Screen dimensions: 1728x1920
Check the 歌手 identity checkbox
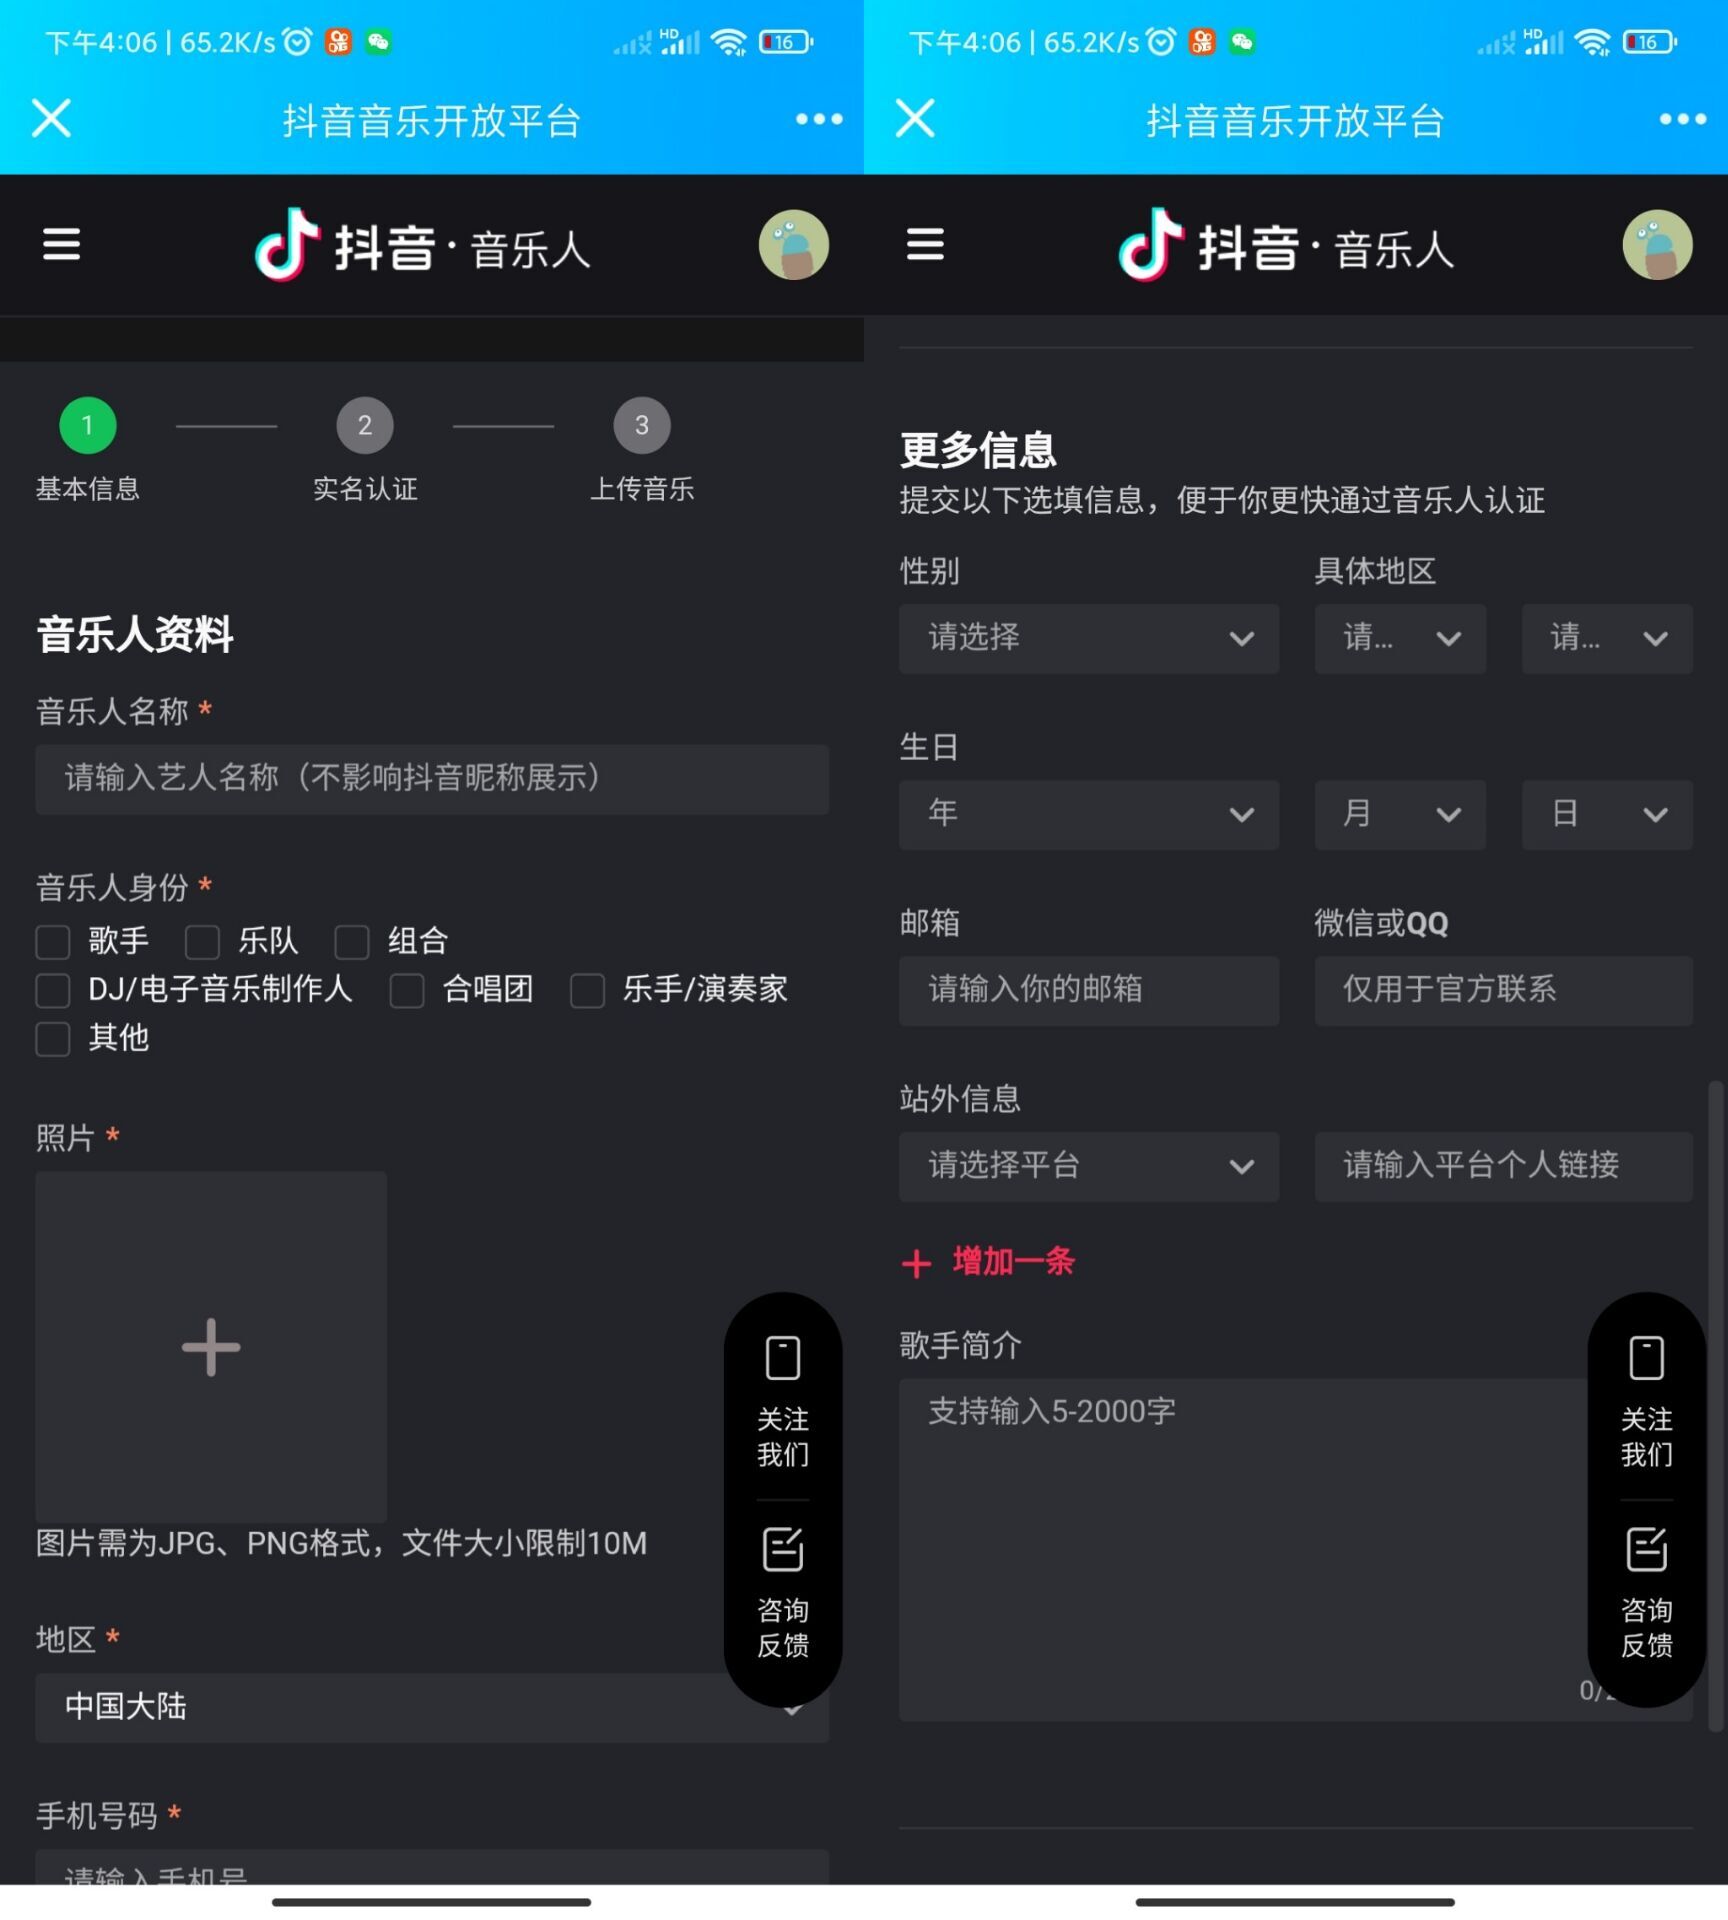pyautogui.click(x=53, y=941)
